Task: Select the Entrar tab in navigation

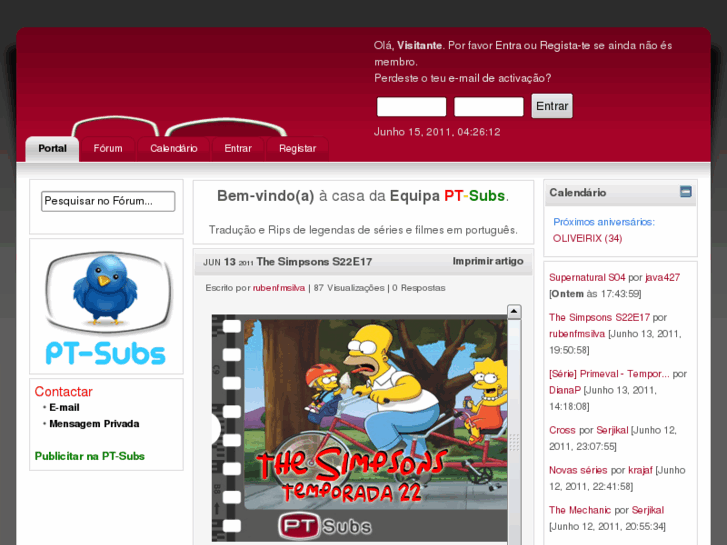Action: (x=238, y=148)
